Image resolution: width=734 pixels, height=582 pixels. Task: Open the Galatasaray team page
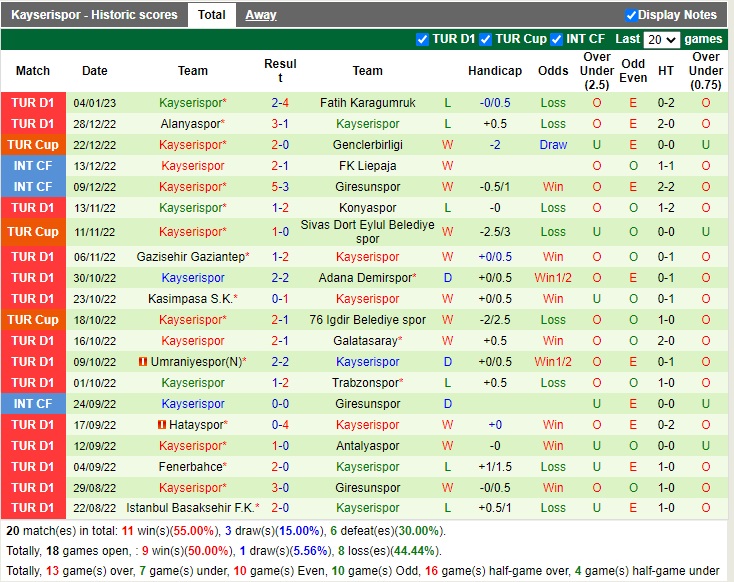pos(365,341)
